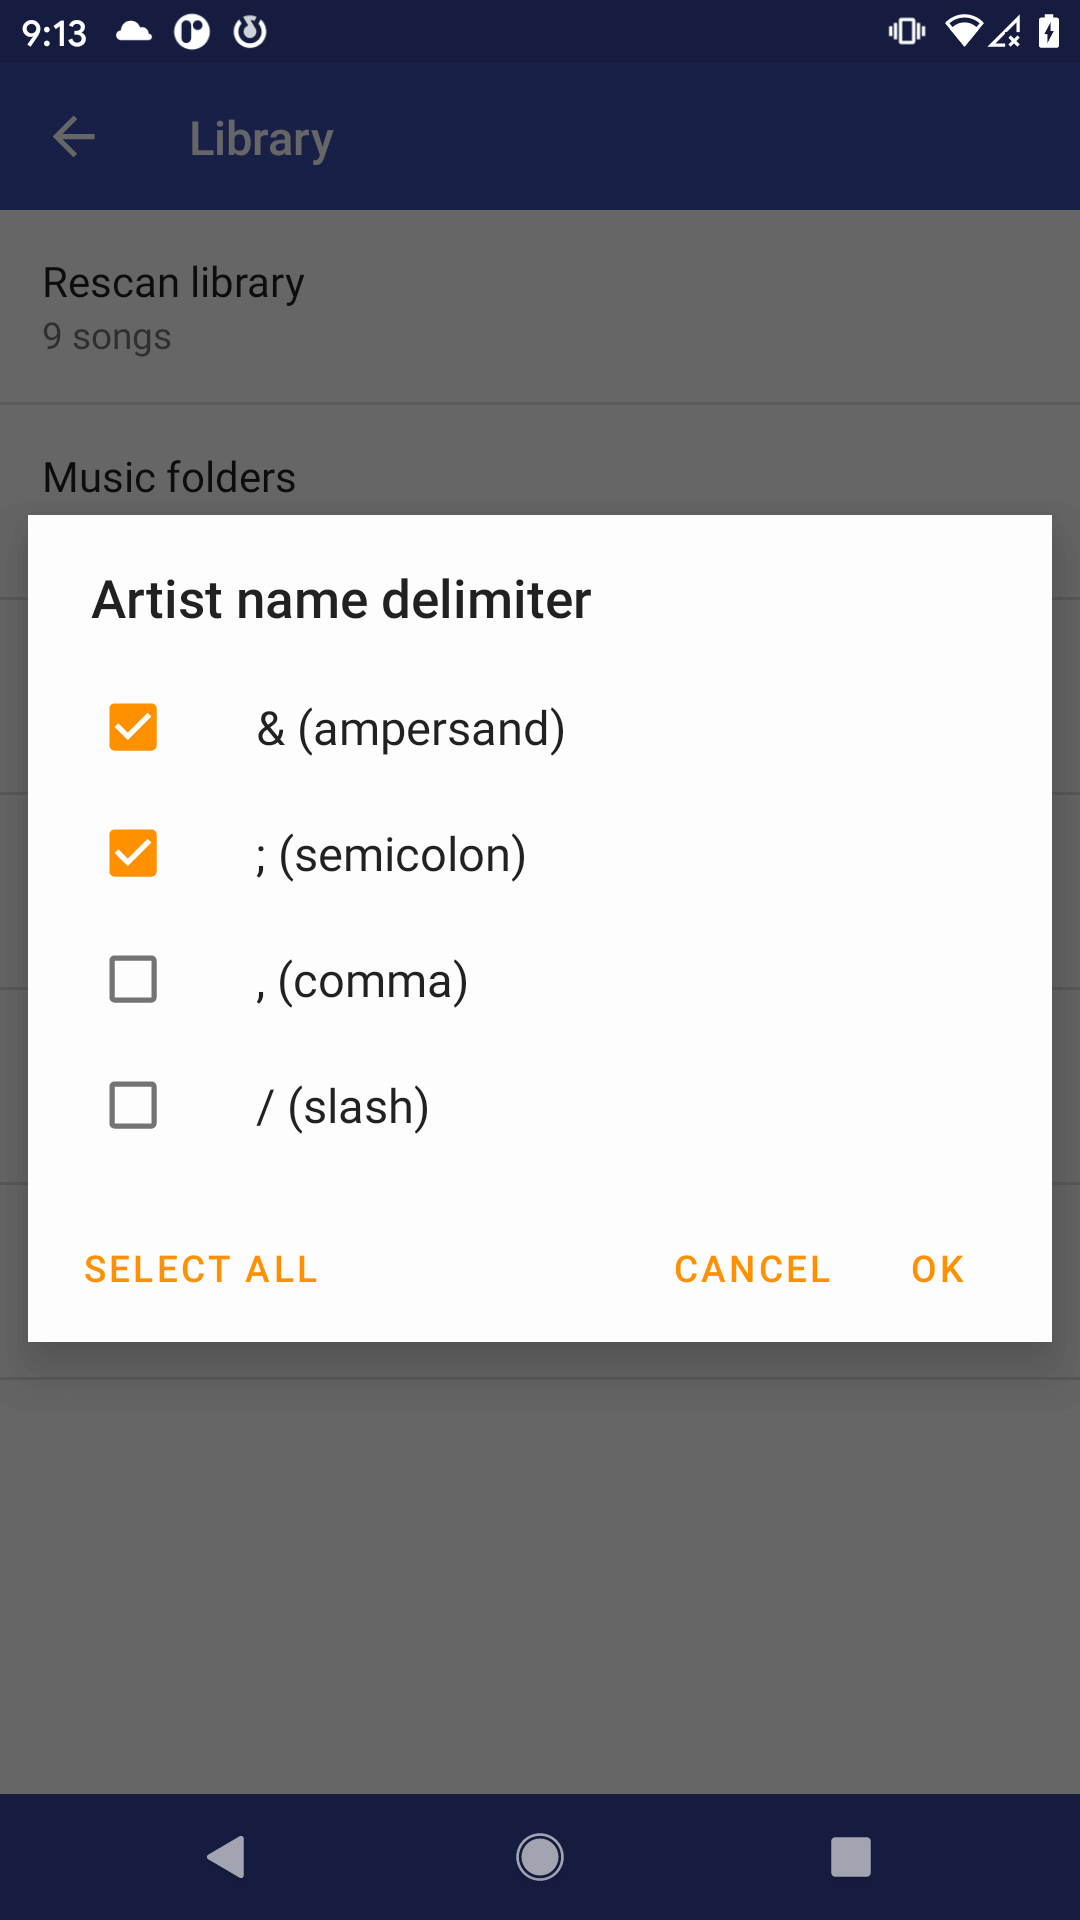Tap the battery charging status icon

click(1048, 32)
